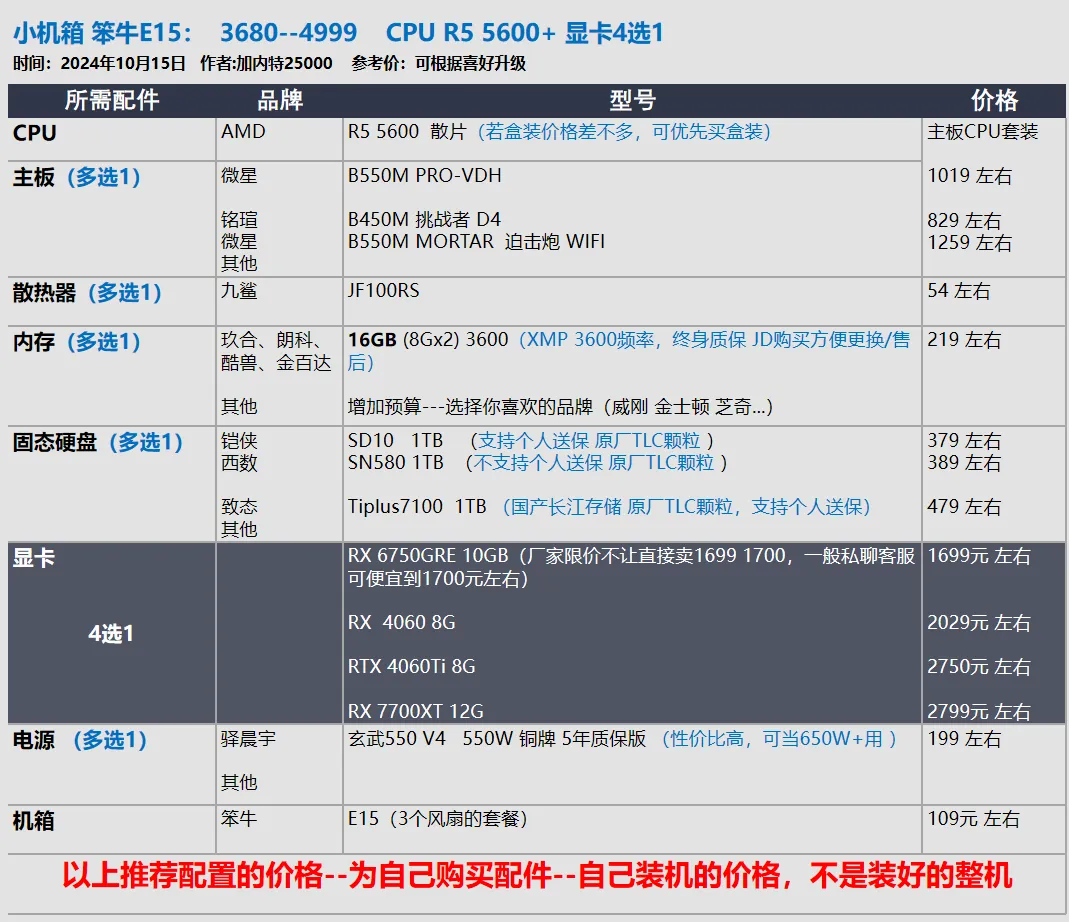Click the red disclaimer text at the bottom
This screenshot has width=1069, height=922.
coord(537,876)
